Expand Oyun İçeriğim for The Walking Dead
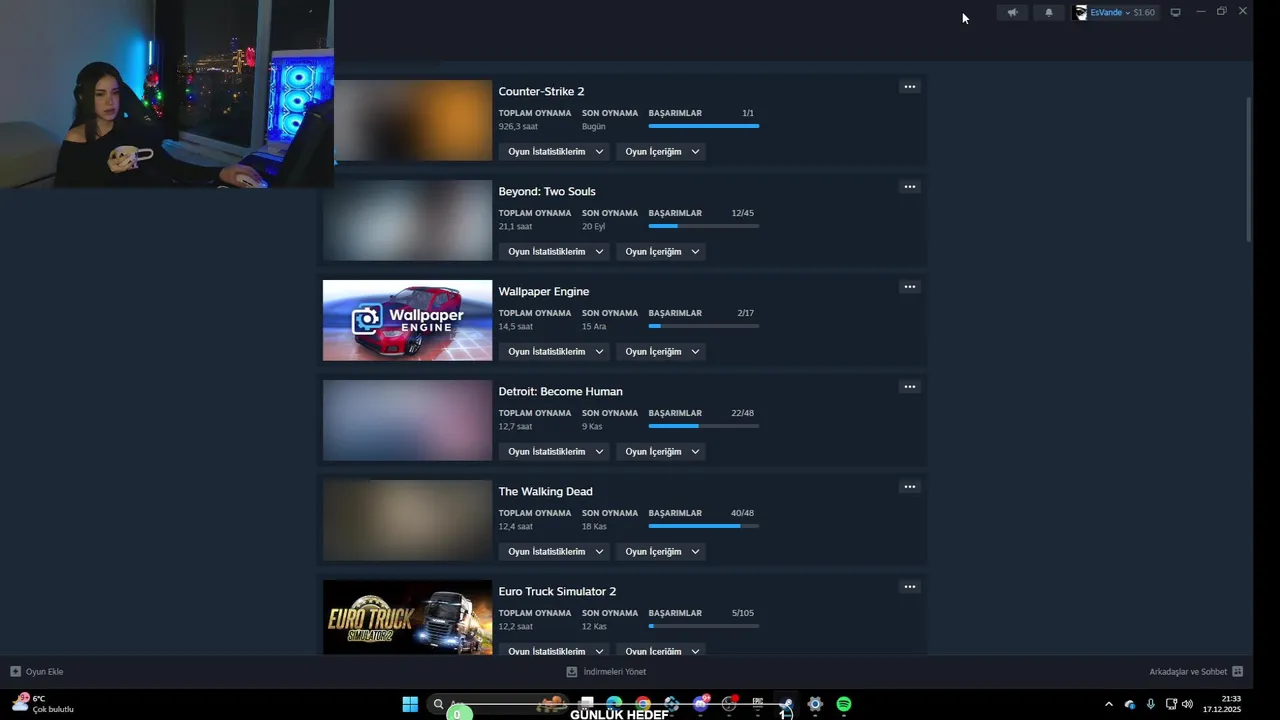This screenshot has height=720, width=1280. coord(661,552)
